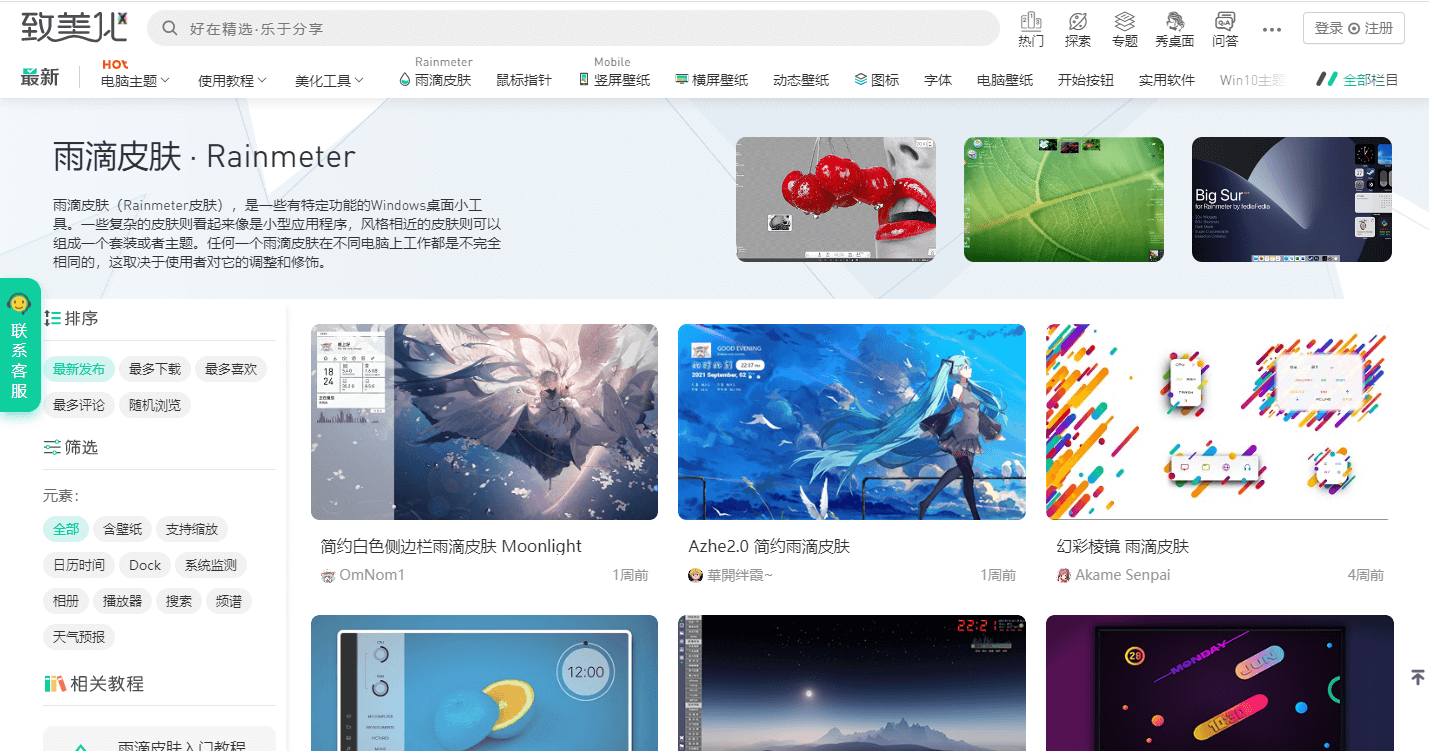
Task: Toggle the 日历时间 element filter
Action: [x=78, y=564]
